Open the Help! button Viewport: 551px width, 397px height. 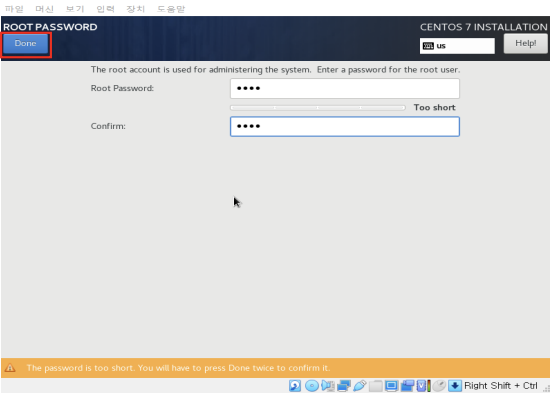click(x=525, y=44)
